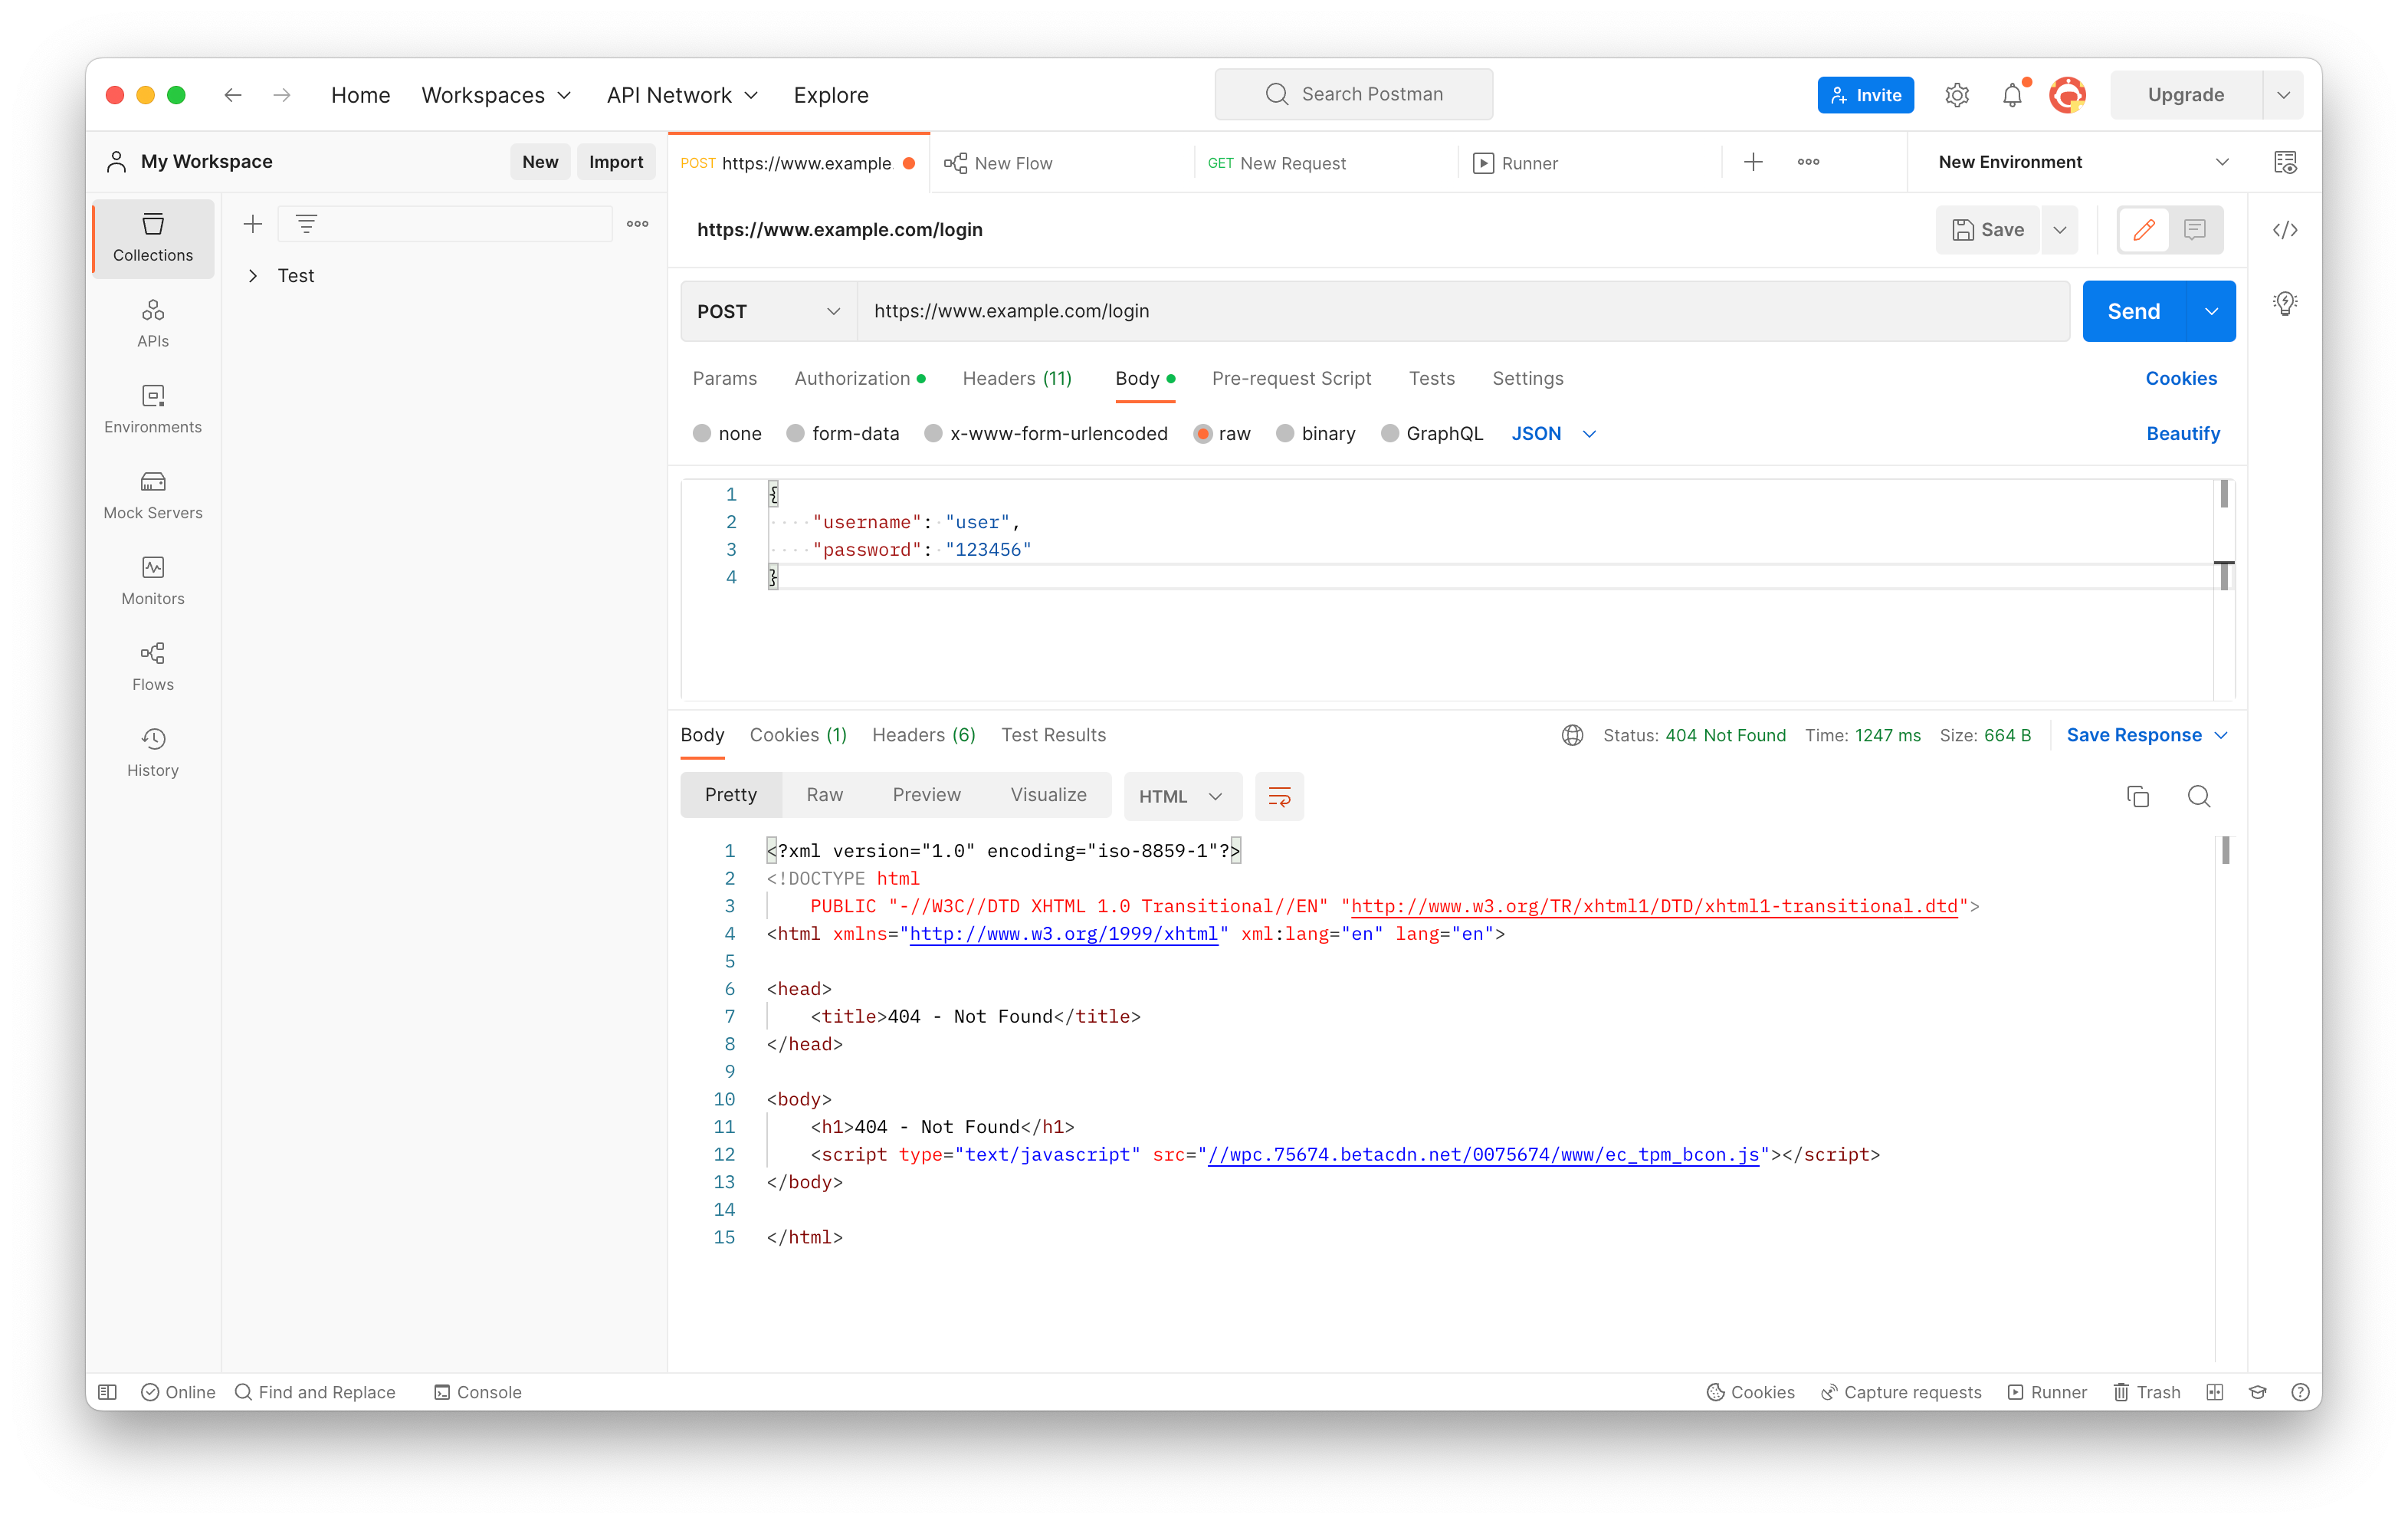The height and width of the screenshot is (1524, 2408).
Task: Open the Collections sidebar panel
Action: [152, 238]
